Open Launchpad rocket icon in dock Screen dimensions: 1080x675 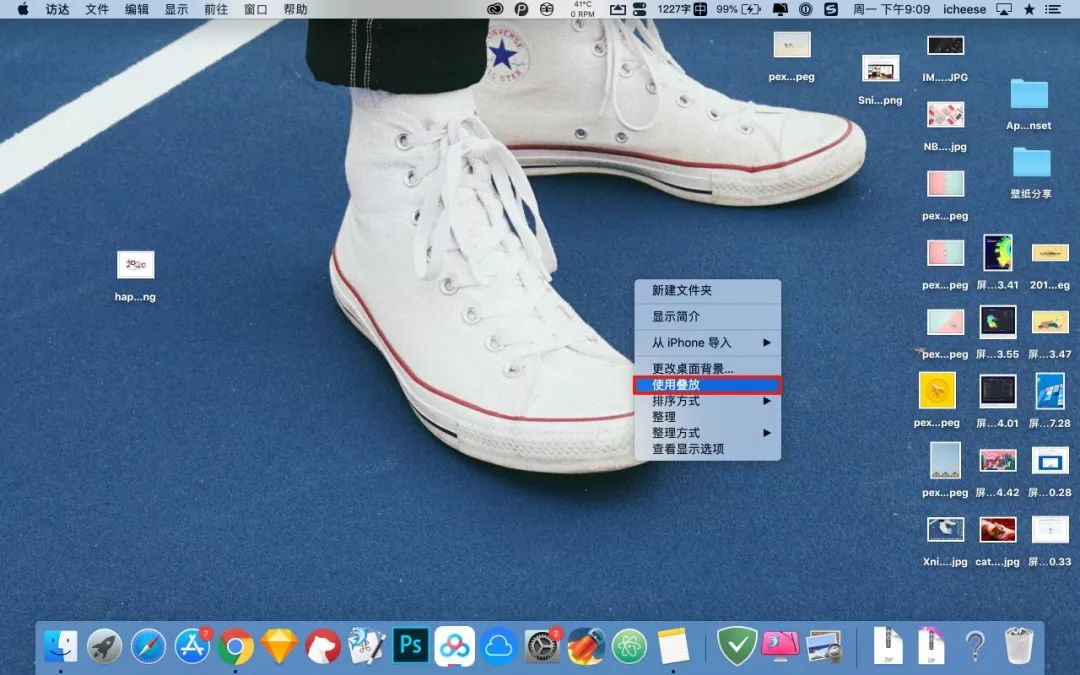coord(104,647)
